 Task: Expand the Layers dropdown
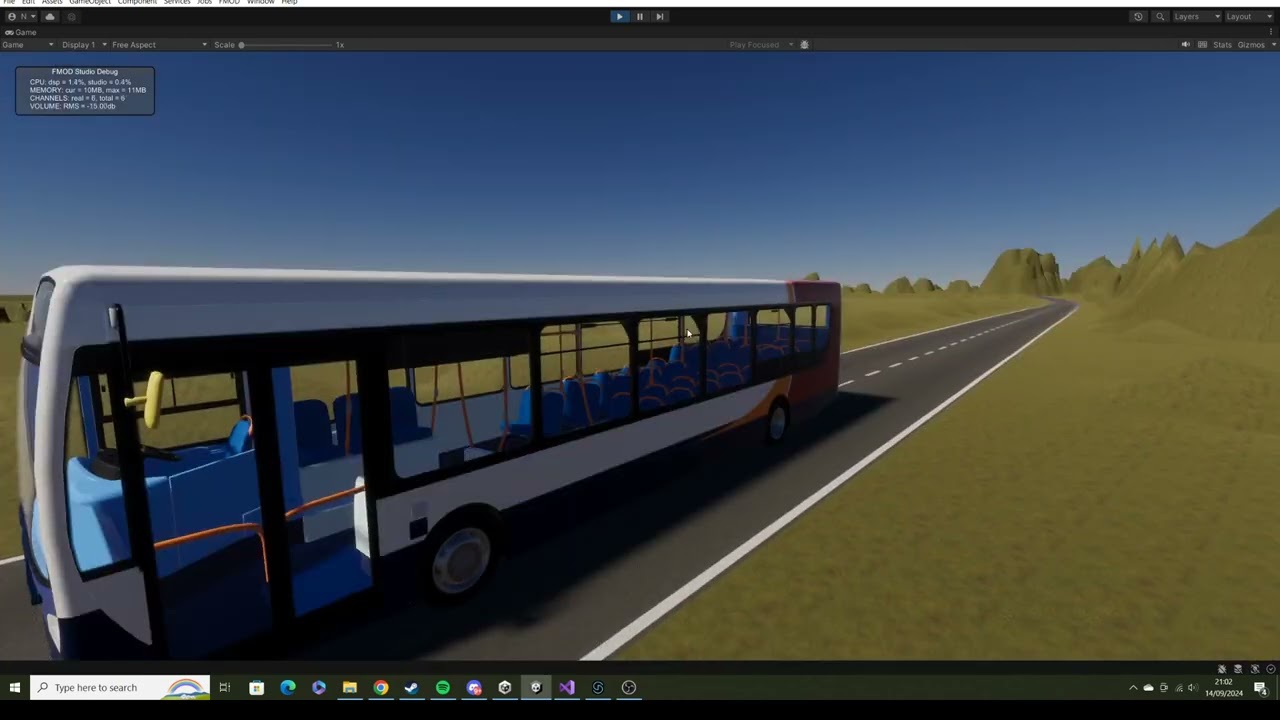pyautogui.click(x=1197, y=16)
